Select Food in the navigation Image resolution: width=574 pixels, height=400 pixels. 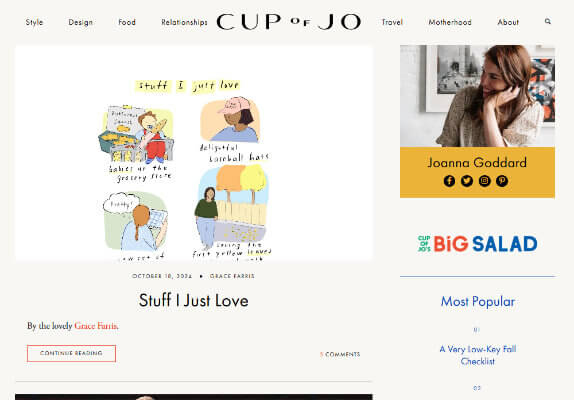point(127,22)
